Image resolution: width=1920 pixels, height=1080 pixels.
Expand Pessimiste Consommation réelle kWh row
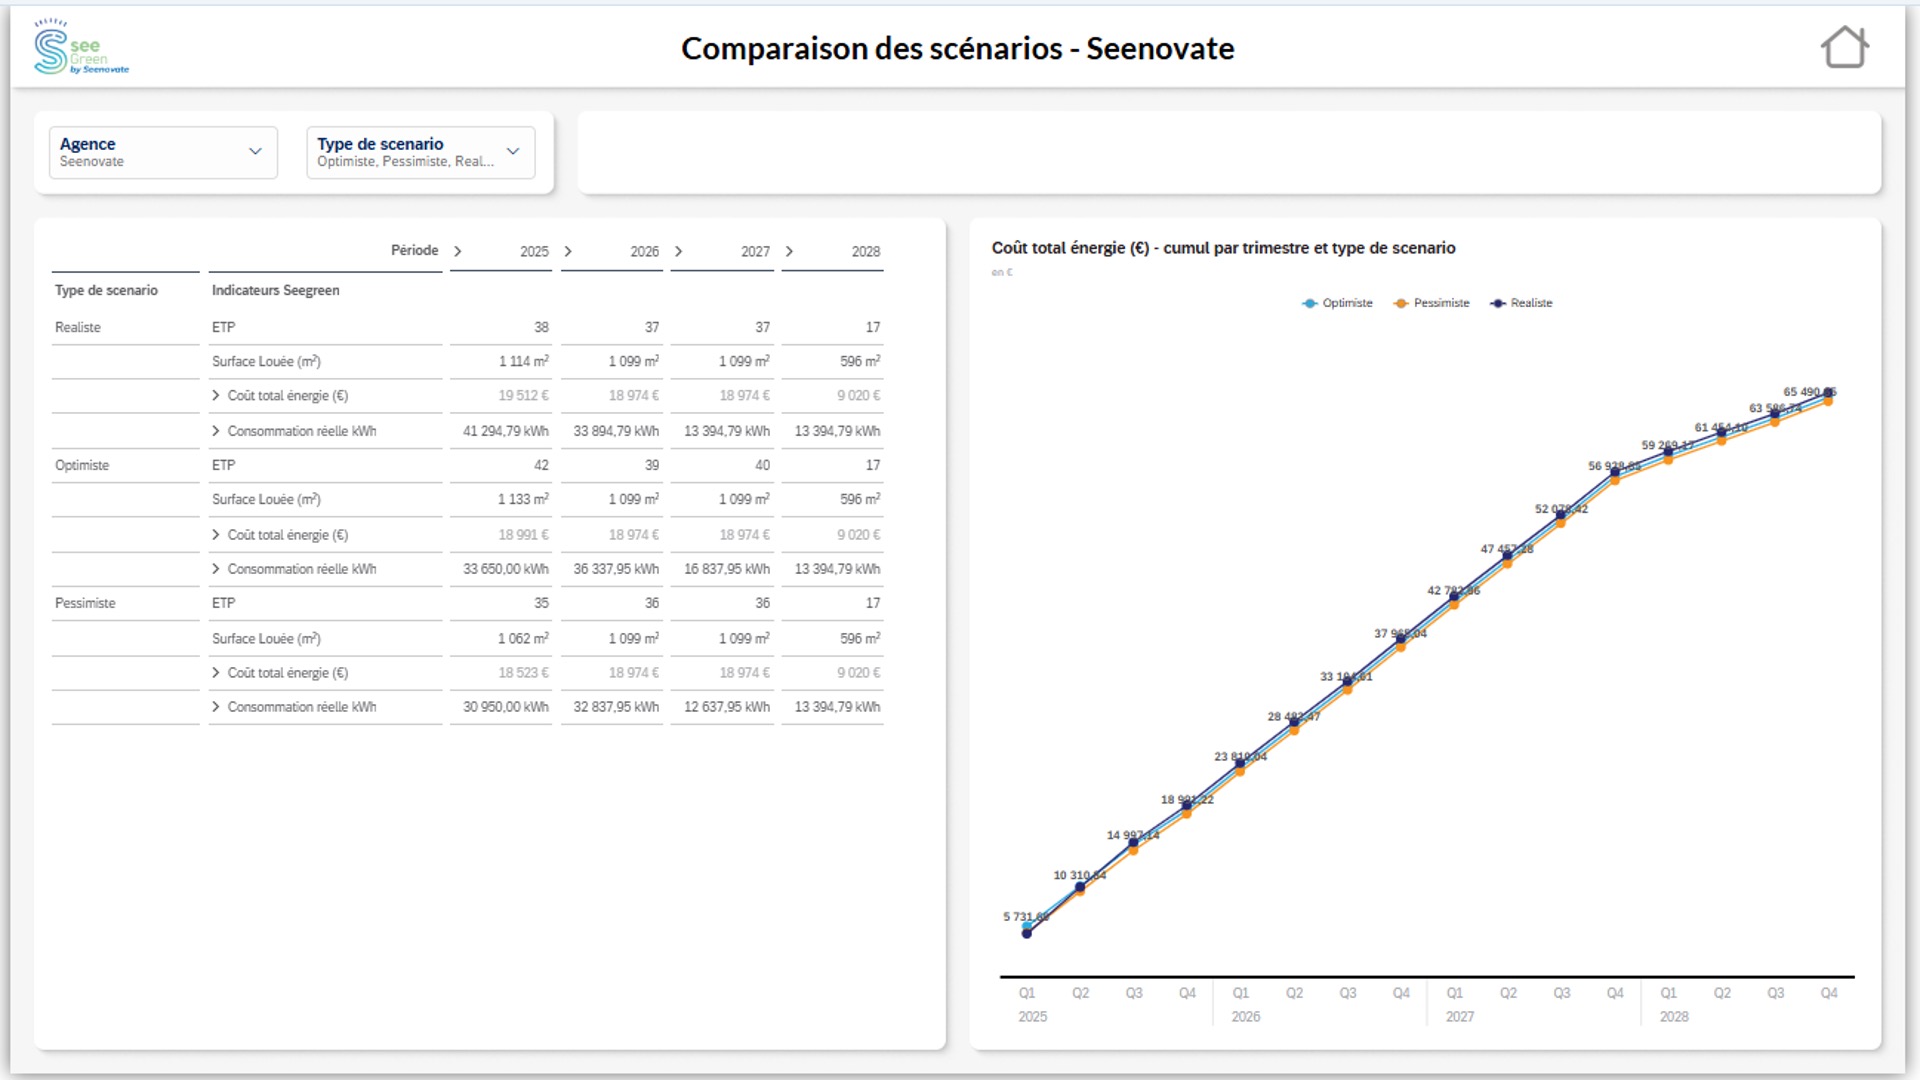(x=216, y=707)
